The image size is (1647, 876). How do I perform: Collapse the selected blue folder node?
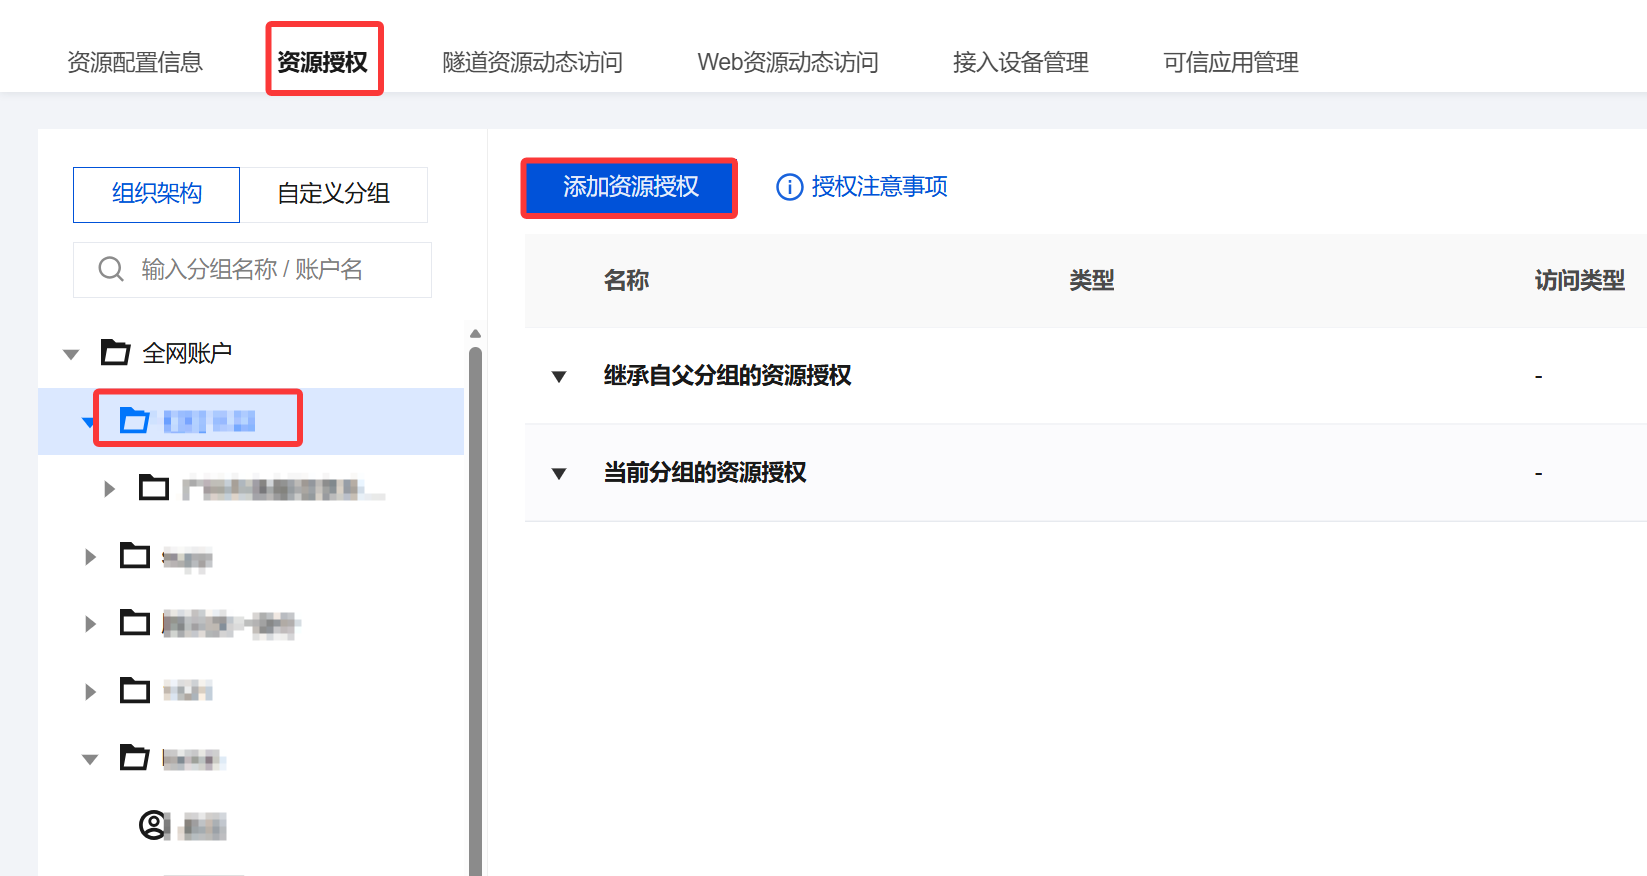(x=88, y=422)
